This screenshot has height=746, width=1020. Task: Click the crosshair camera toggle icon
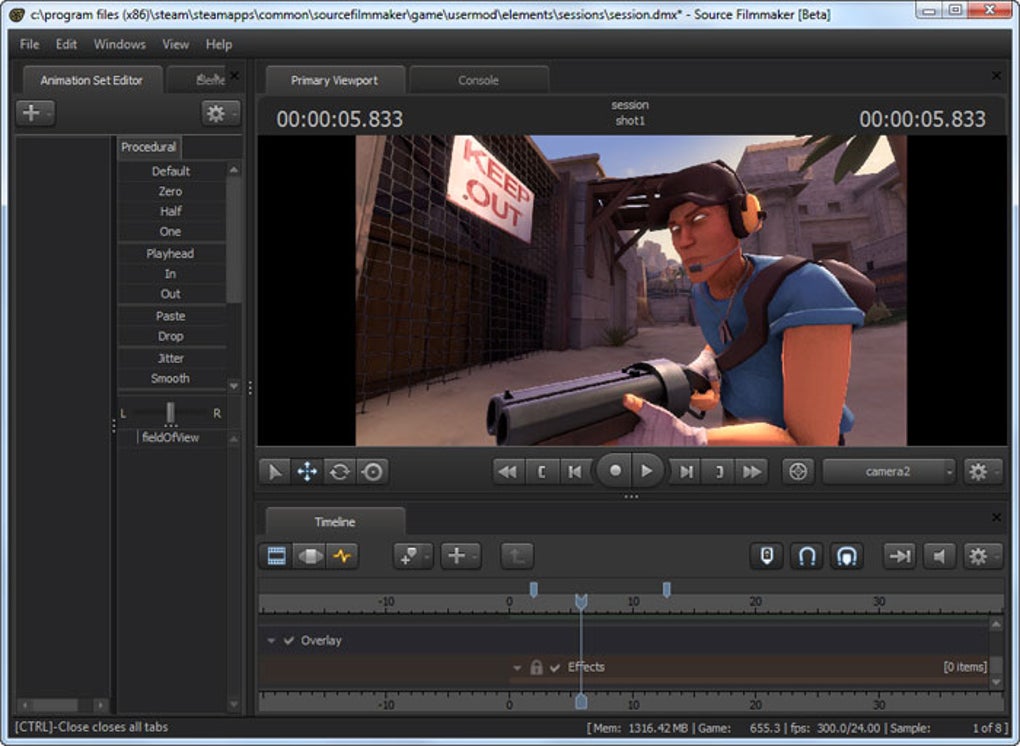[797, 472]
